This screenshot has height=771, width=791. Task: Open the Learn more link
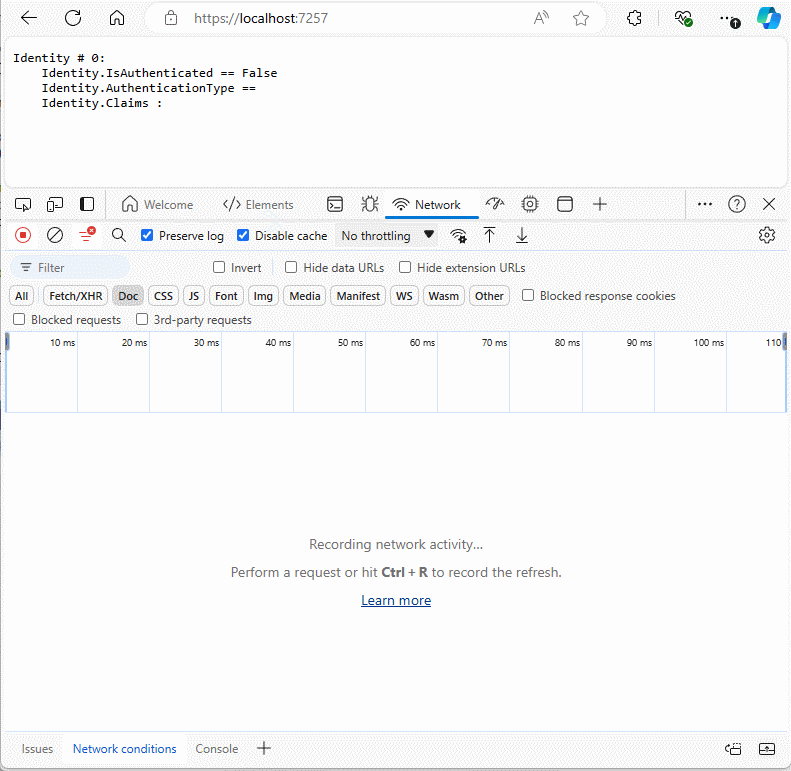click(396, 600)
